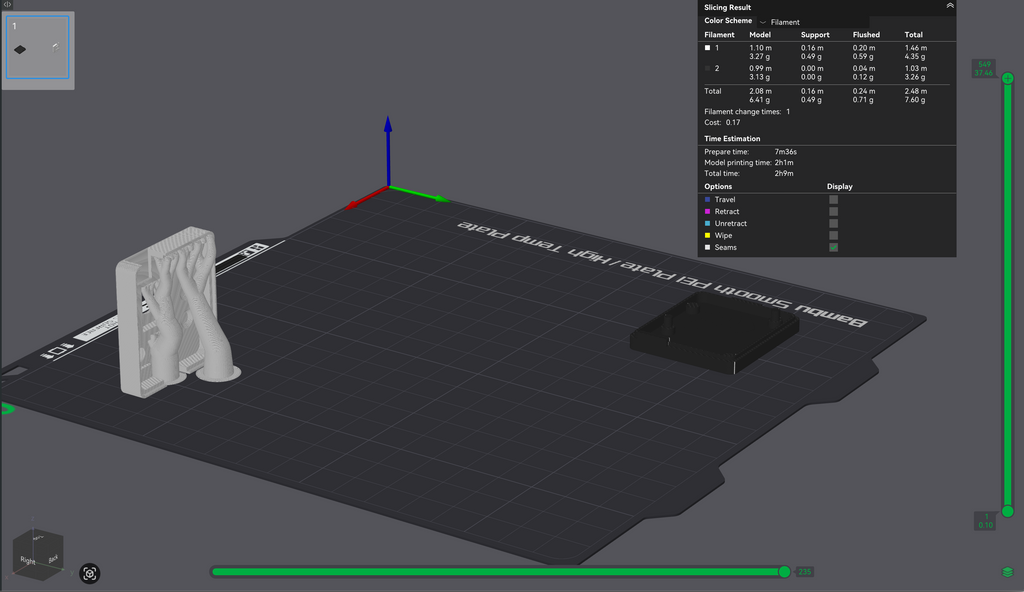Click the Options heading
This screenshot has height=592, width=1024.
(718, 186)
